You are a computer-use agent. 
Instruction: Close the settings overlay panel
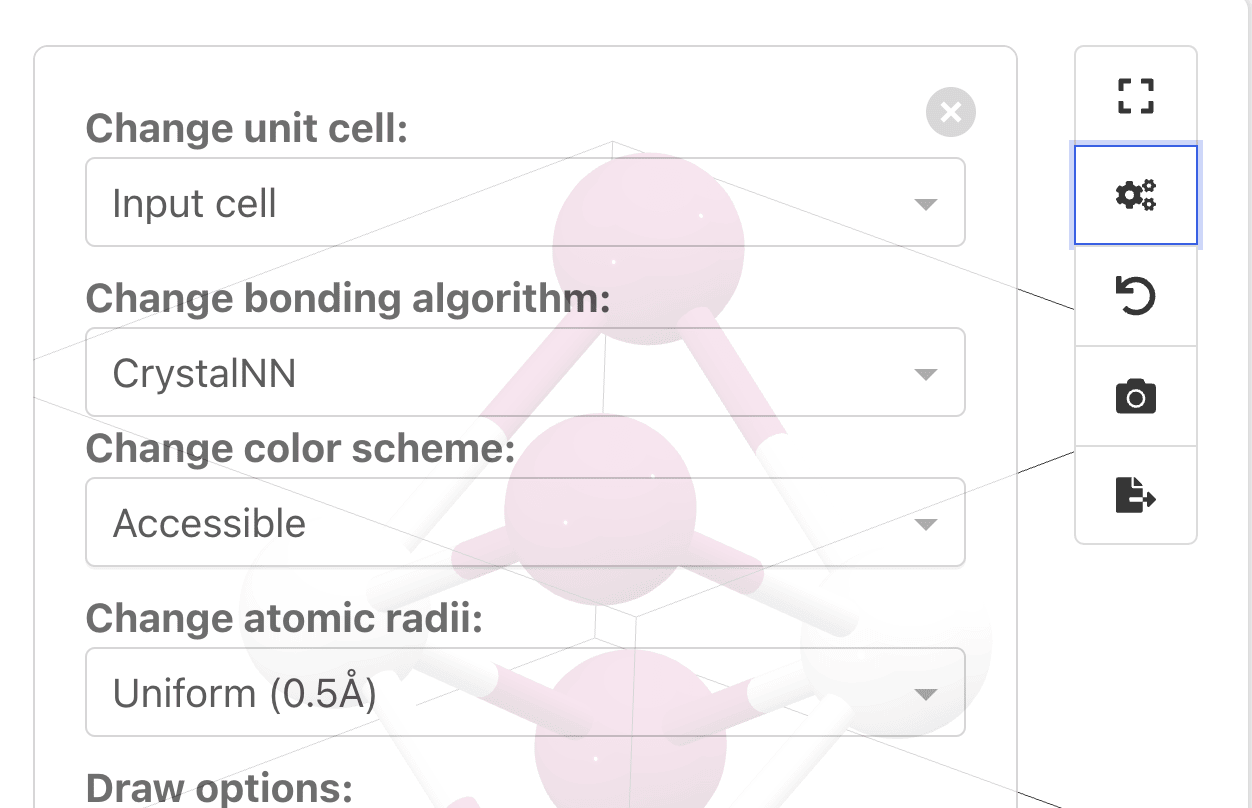tap(950, 112)
